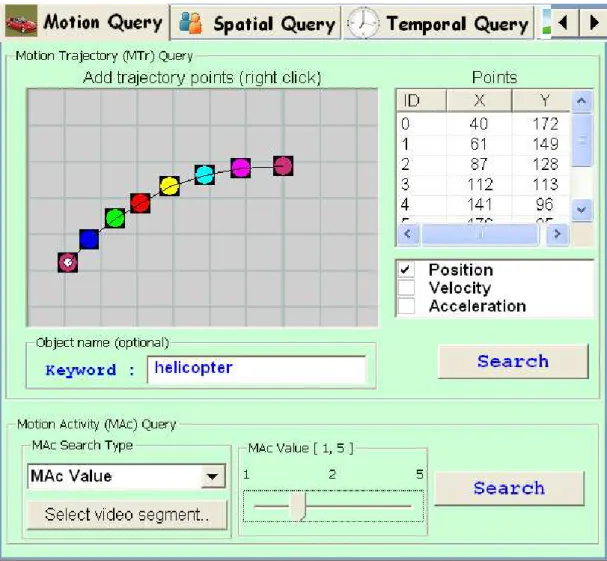The width and height of the screenshot is (607, 561).
Task: Click Search in the Motion Trajectory query
Action: 513,361
